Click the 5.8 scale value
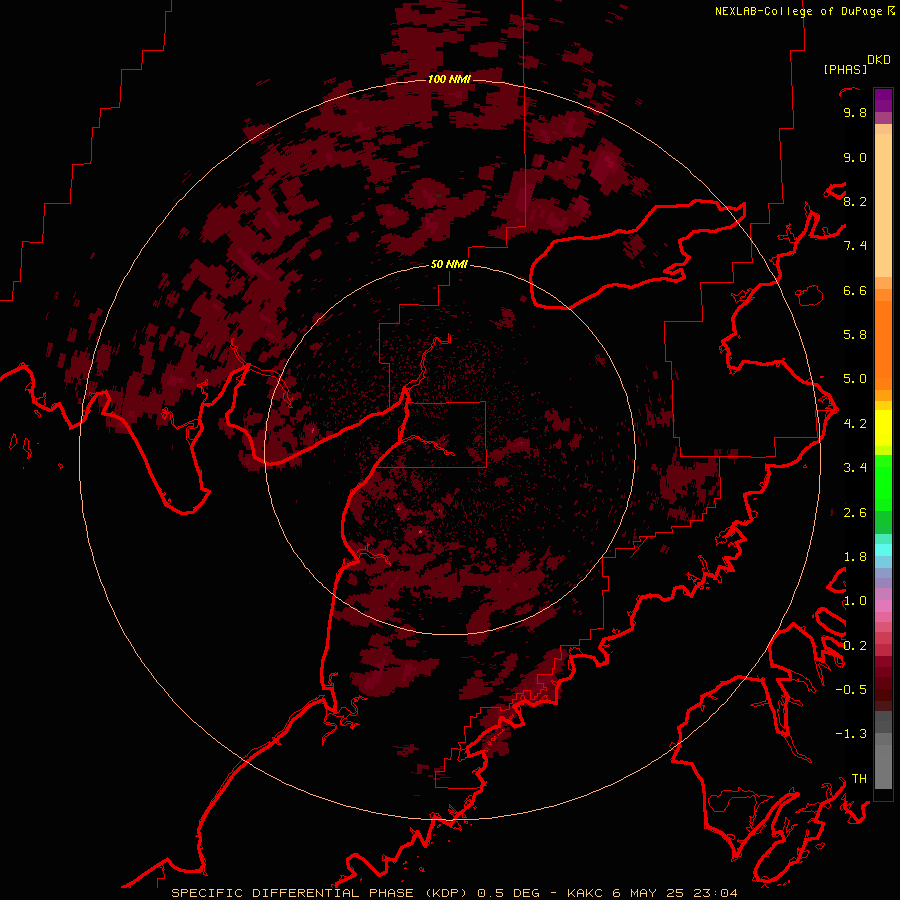This screenshot has width=900, height=900. (855, 335)
